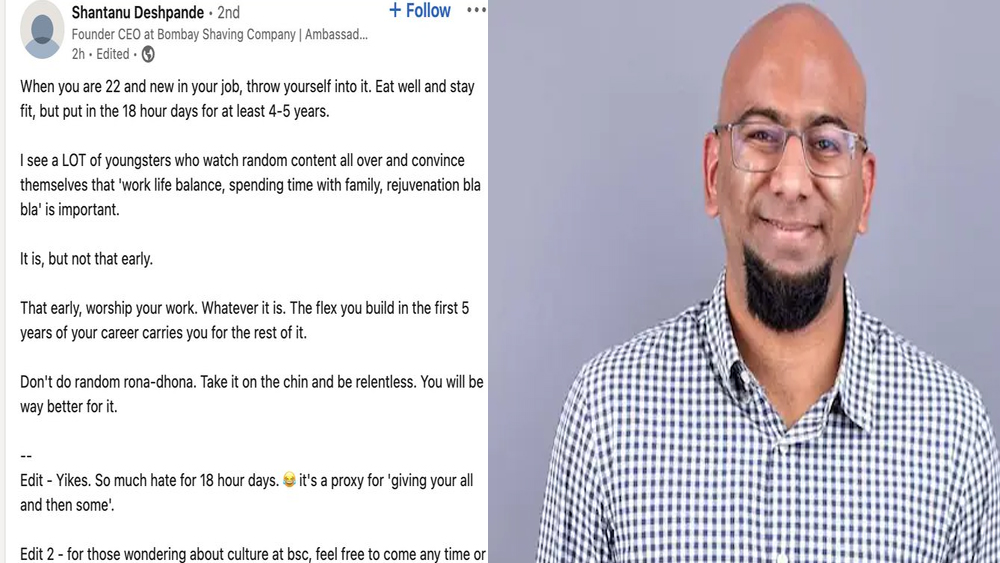The image size is (1000, 563).
Task: Click the globe post visibility icon
Action: (148, 54)
